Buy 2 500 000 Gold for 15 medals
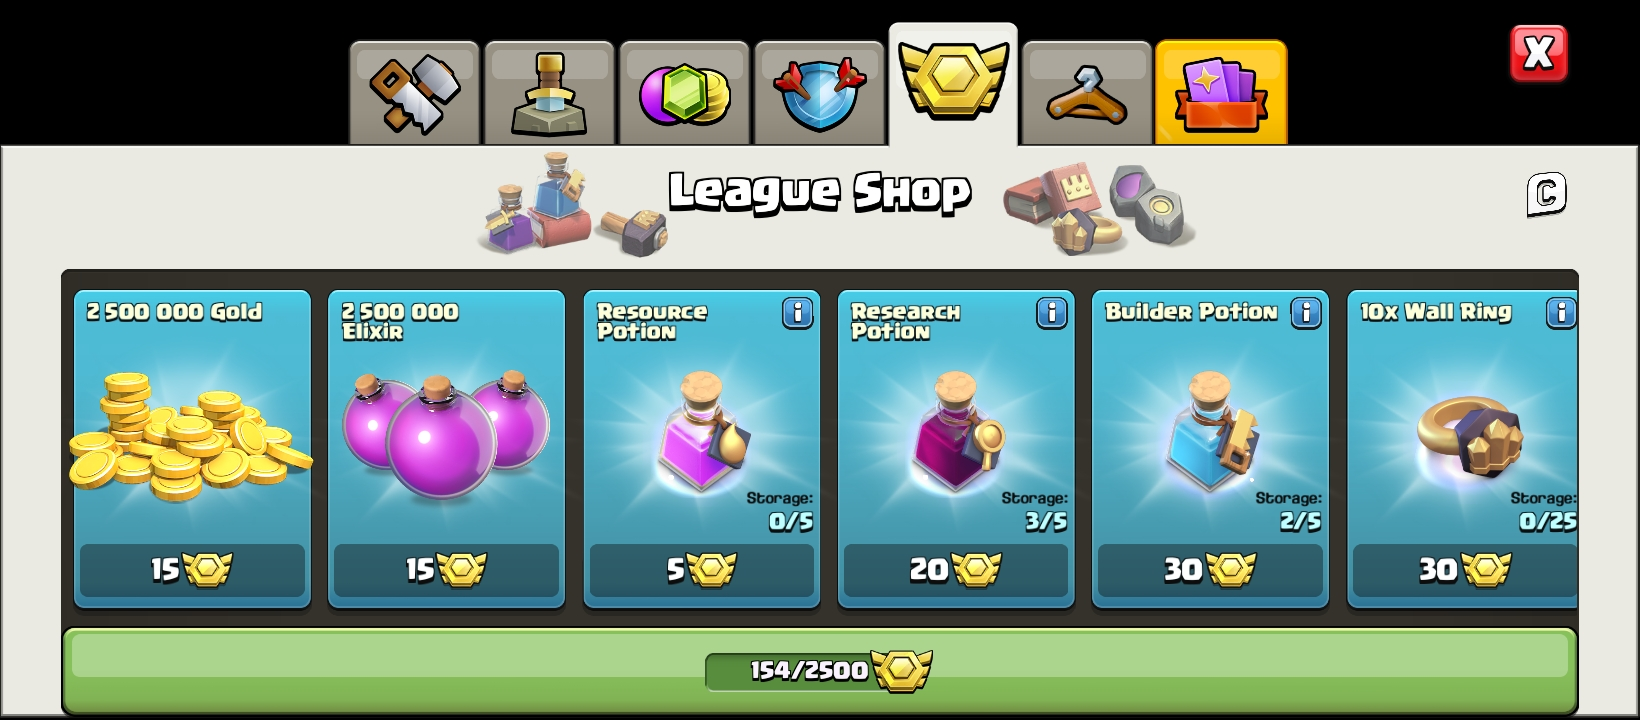1640x720 pixels. (x=192, y=570)
